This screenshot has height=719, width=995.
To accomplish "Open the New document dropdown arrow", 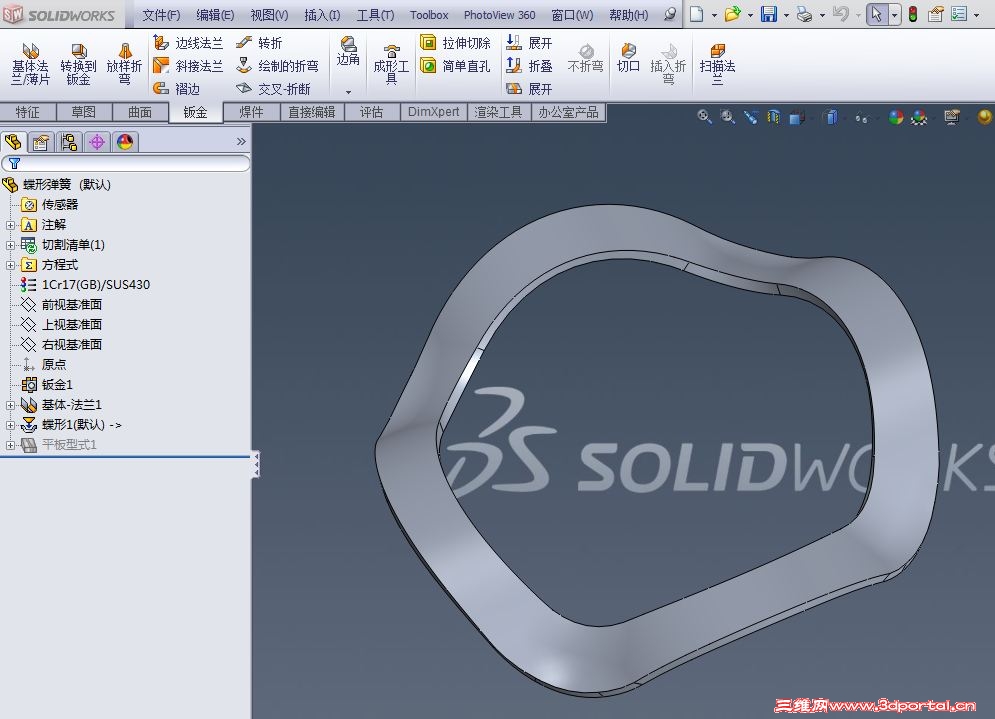I will coord(714,15).
